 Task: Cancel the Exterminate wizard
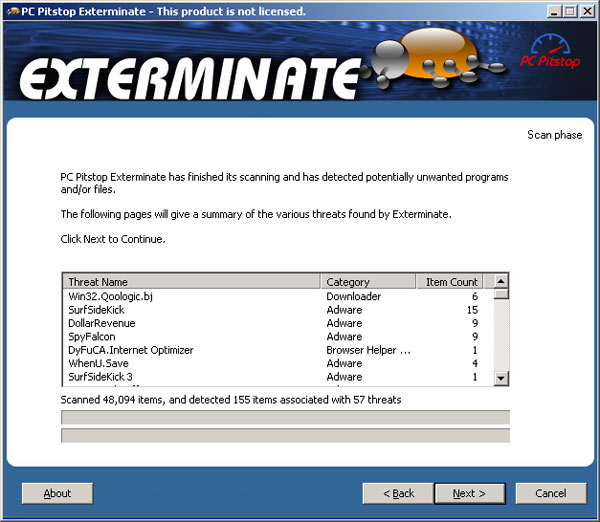551,493
